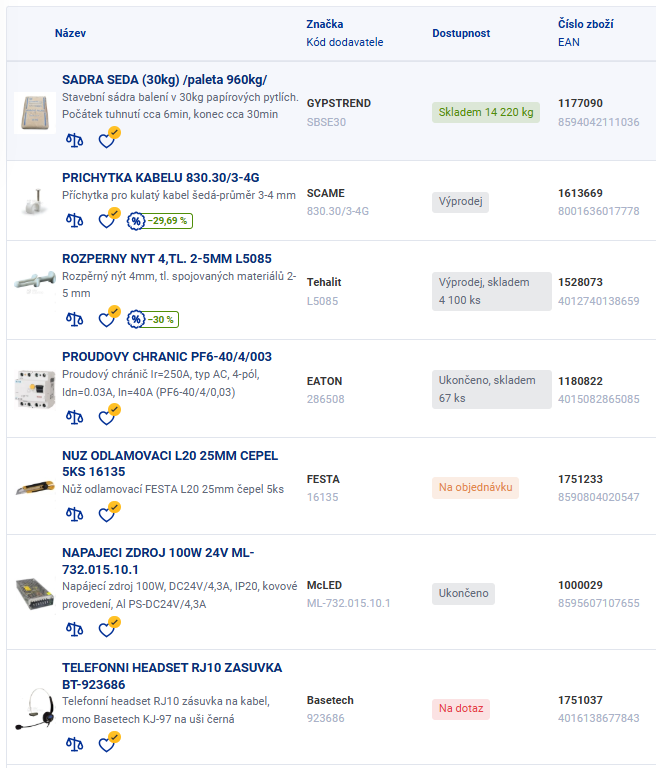Click the −29,69 % discount badge
The image size is (656, 768).
(160, 221)
